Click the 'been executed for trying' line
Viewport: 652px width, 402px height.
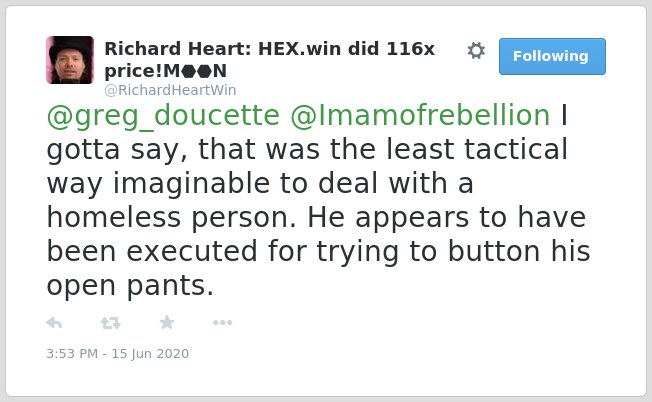coord(319,252)
